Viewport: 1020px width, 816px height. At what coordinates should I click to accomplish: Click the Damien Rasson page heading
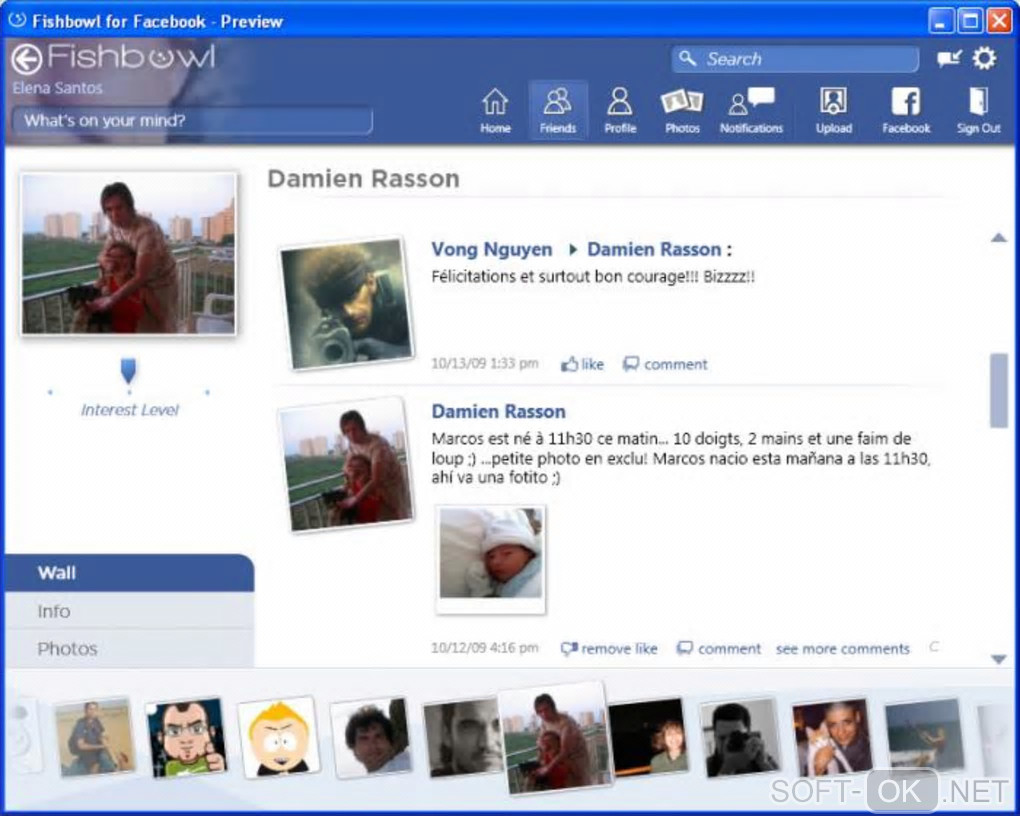pos(364,178)
